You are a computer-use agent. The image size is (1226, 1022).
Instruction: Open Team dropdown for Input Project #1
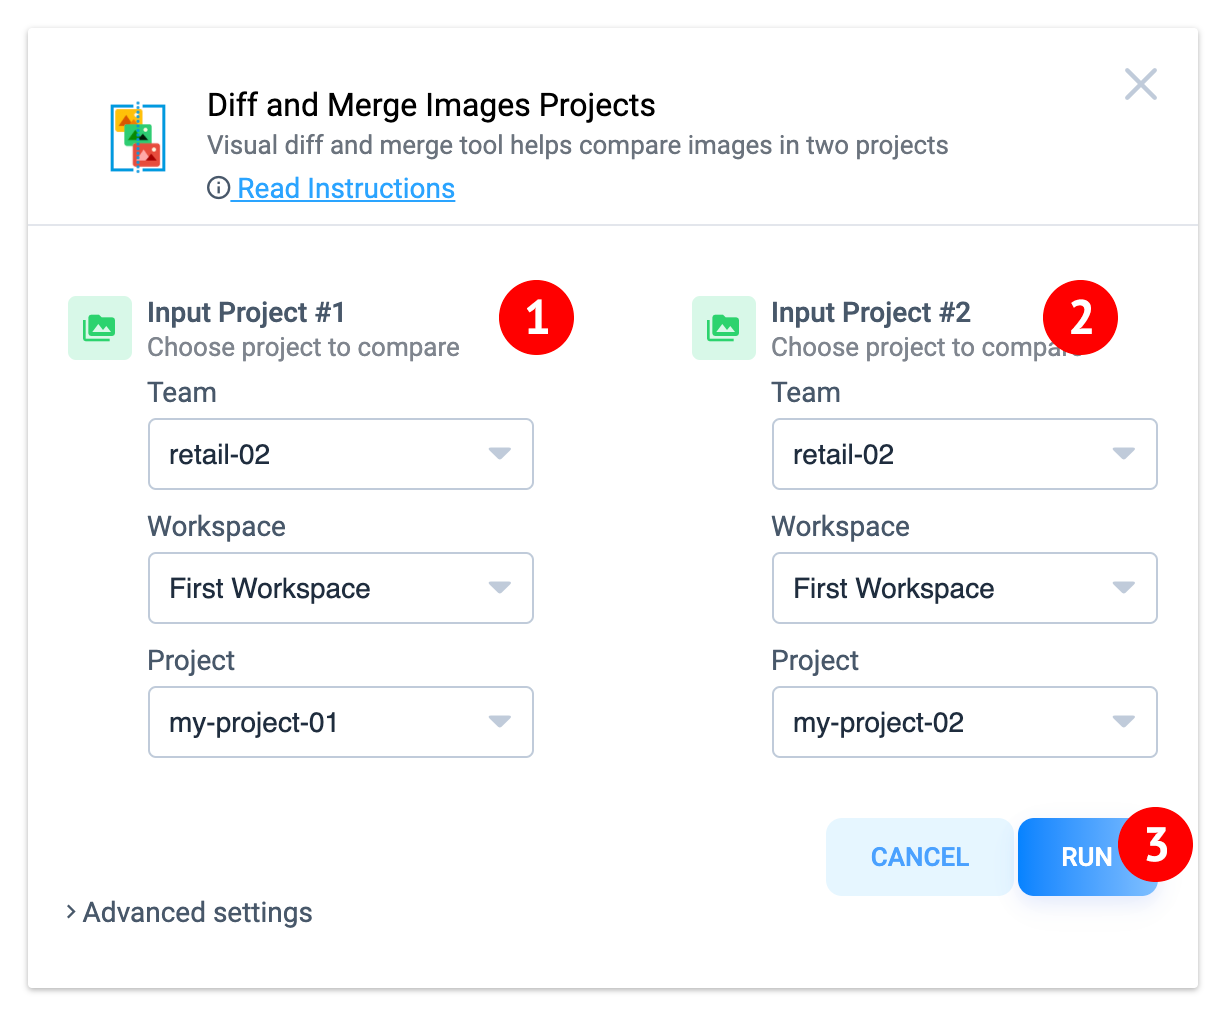point(341,454)
